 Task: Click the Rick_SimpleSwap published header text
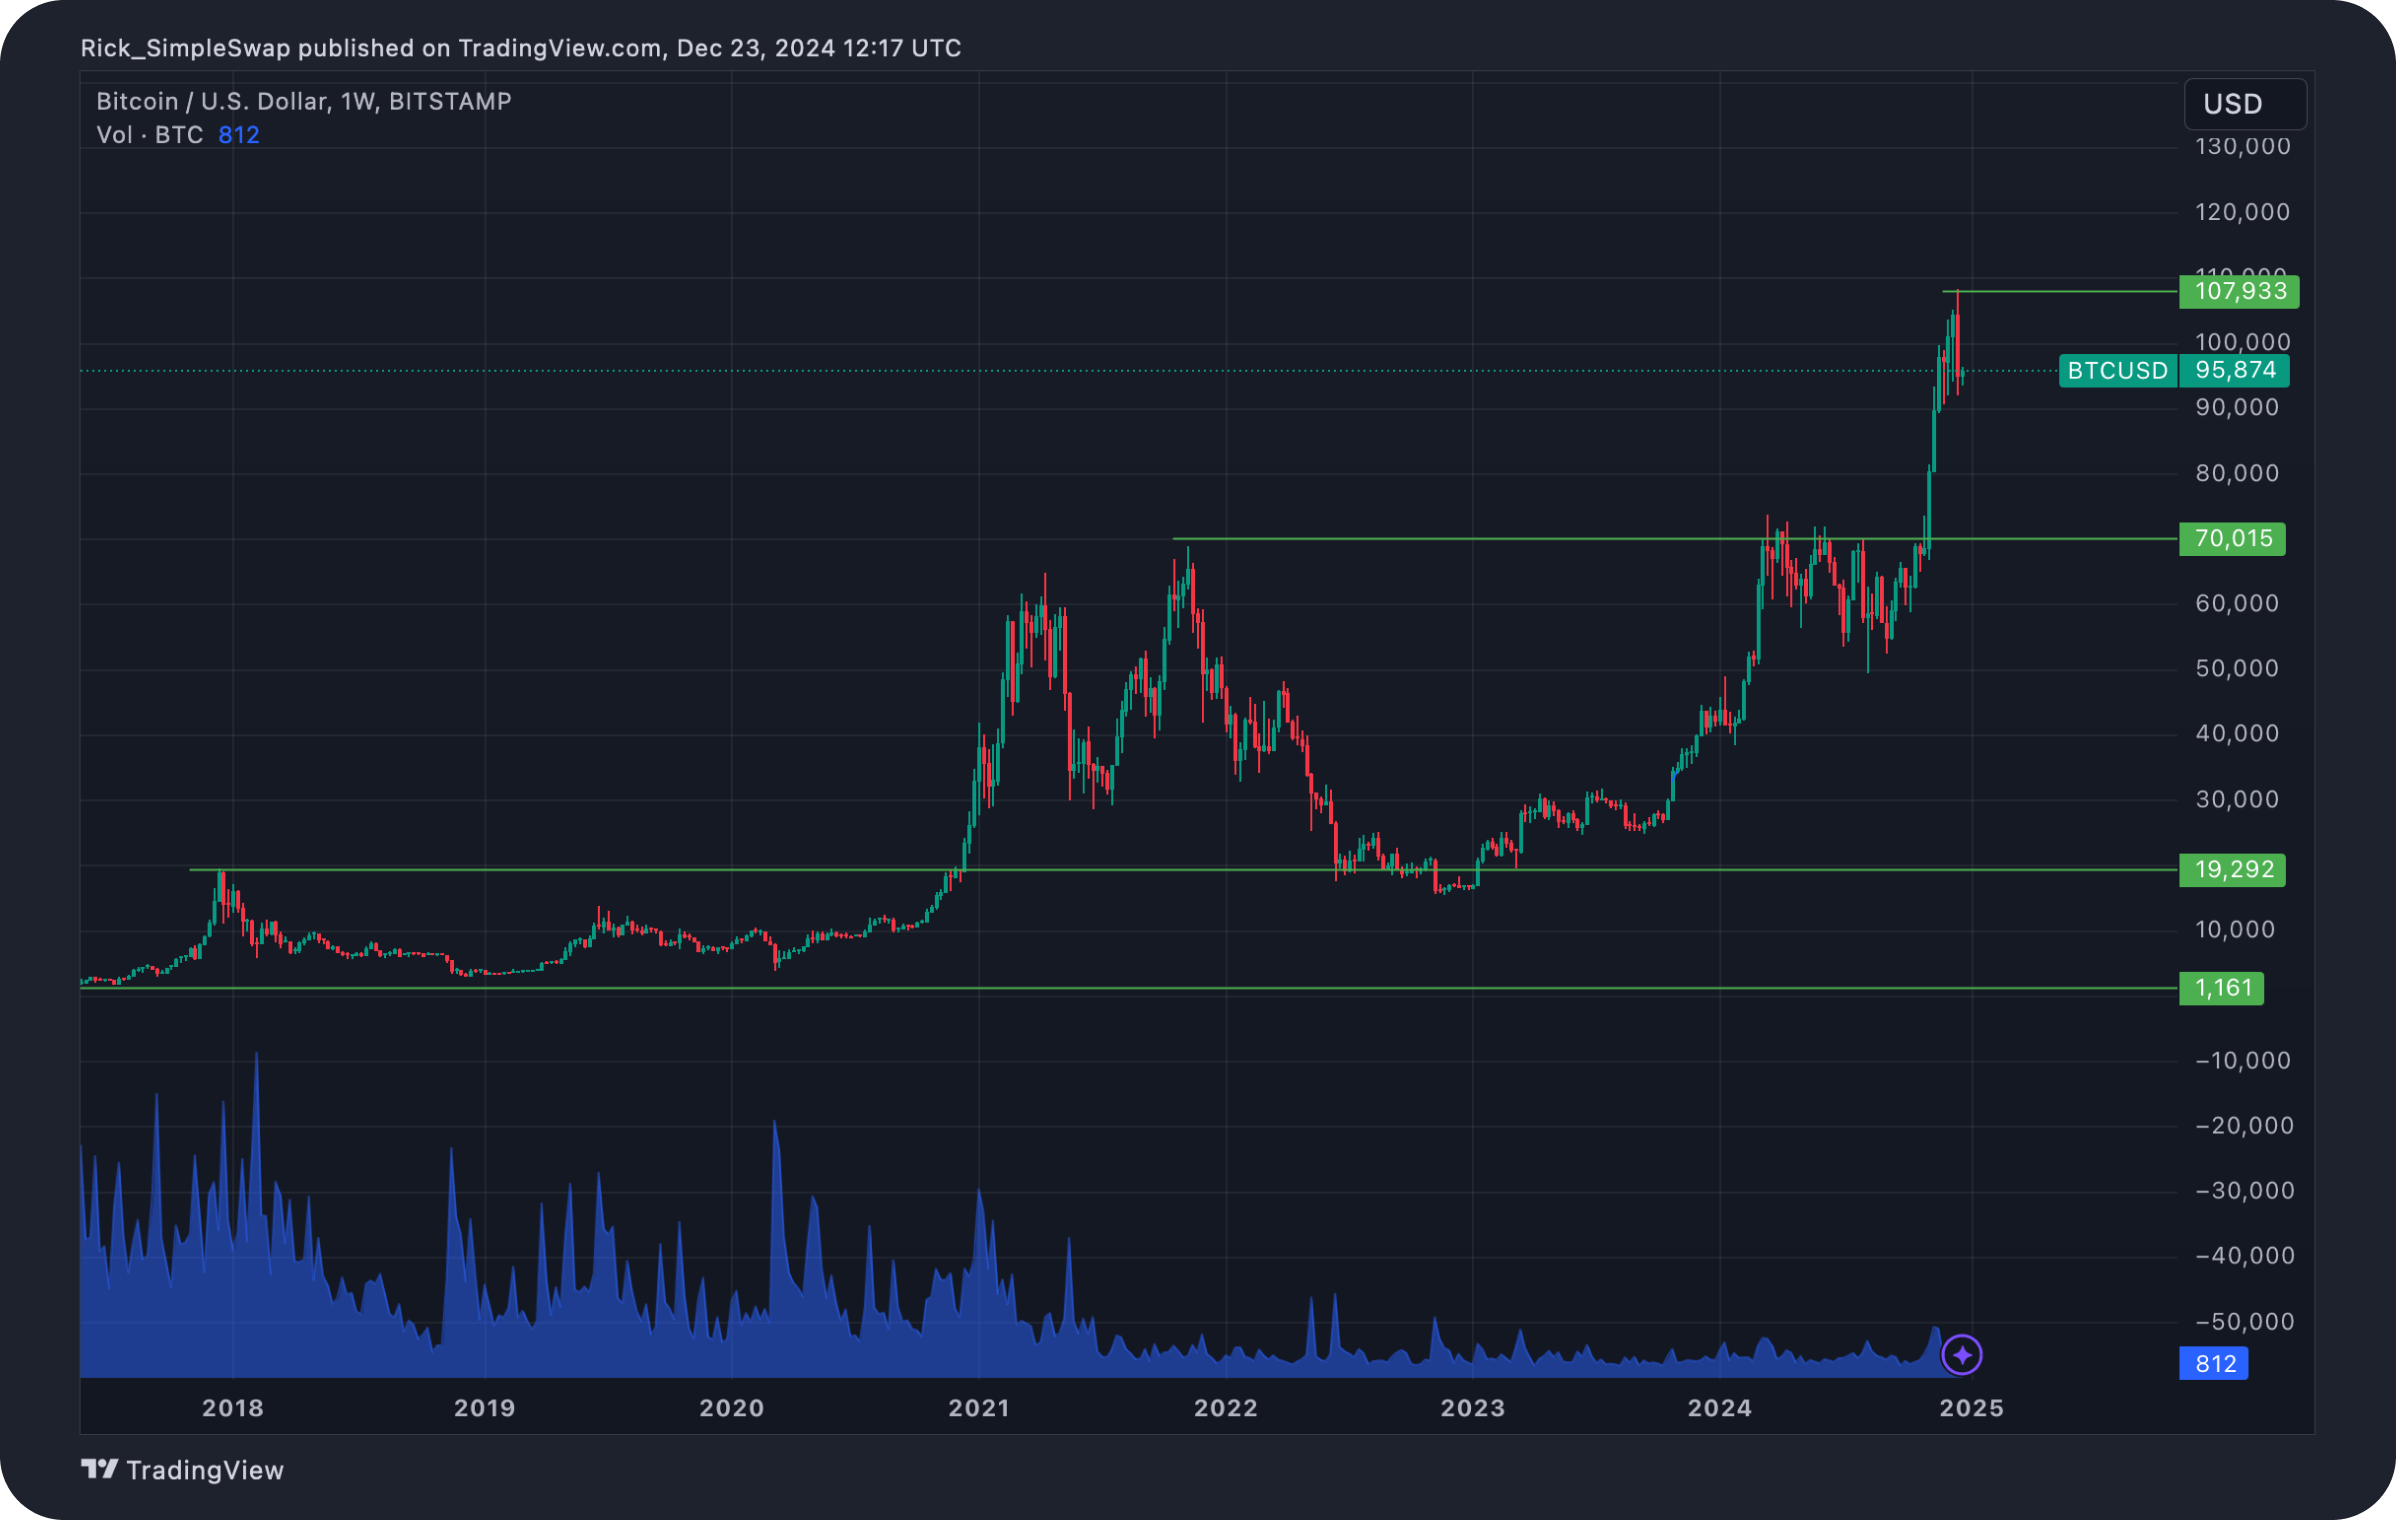tap(521, 48)
